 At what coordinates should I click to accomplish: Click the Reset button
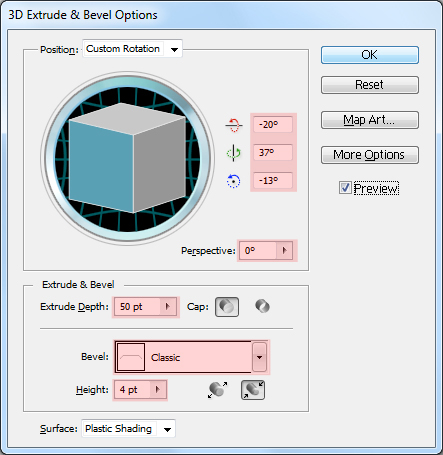(x=370, y=85)
